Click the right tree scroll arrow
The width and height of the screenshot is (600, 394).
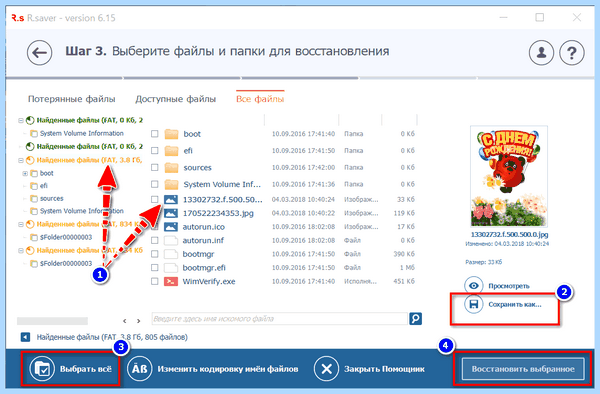139,321
